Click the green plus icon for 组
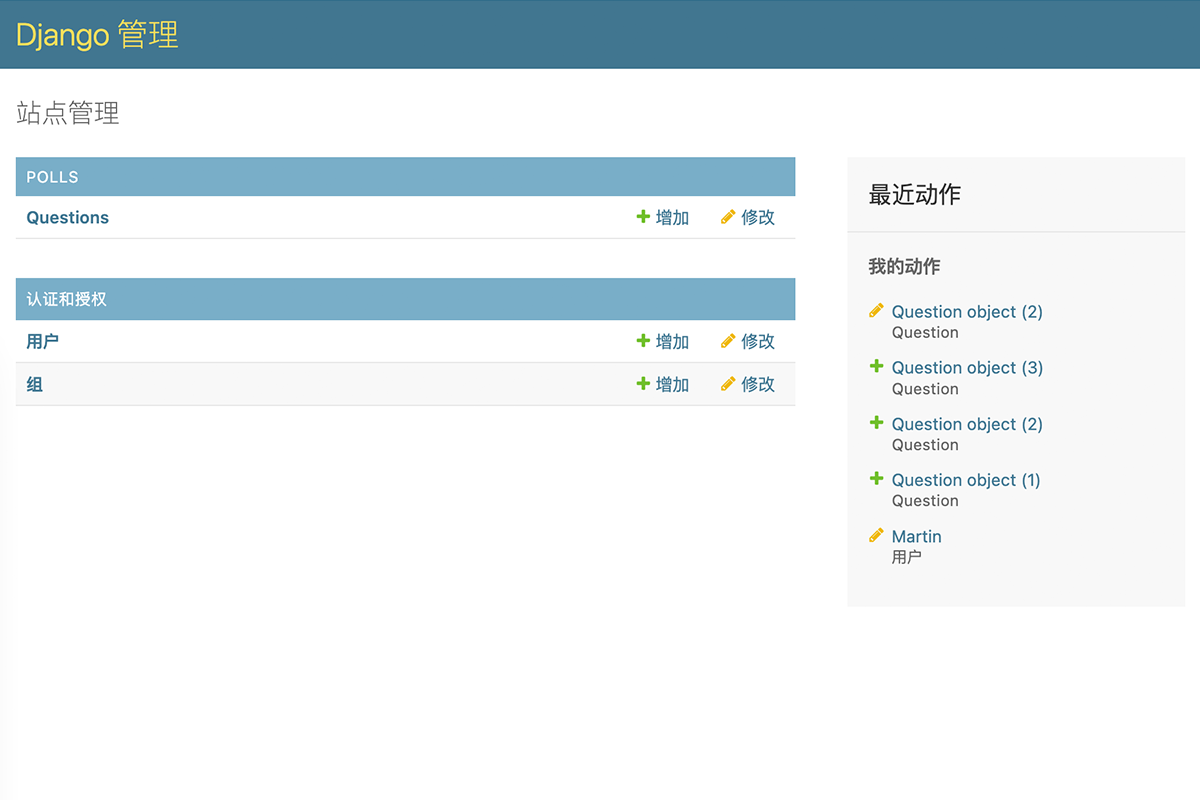Screen dimensions: 1200x800 pos(643,384)
